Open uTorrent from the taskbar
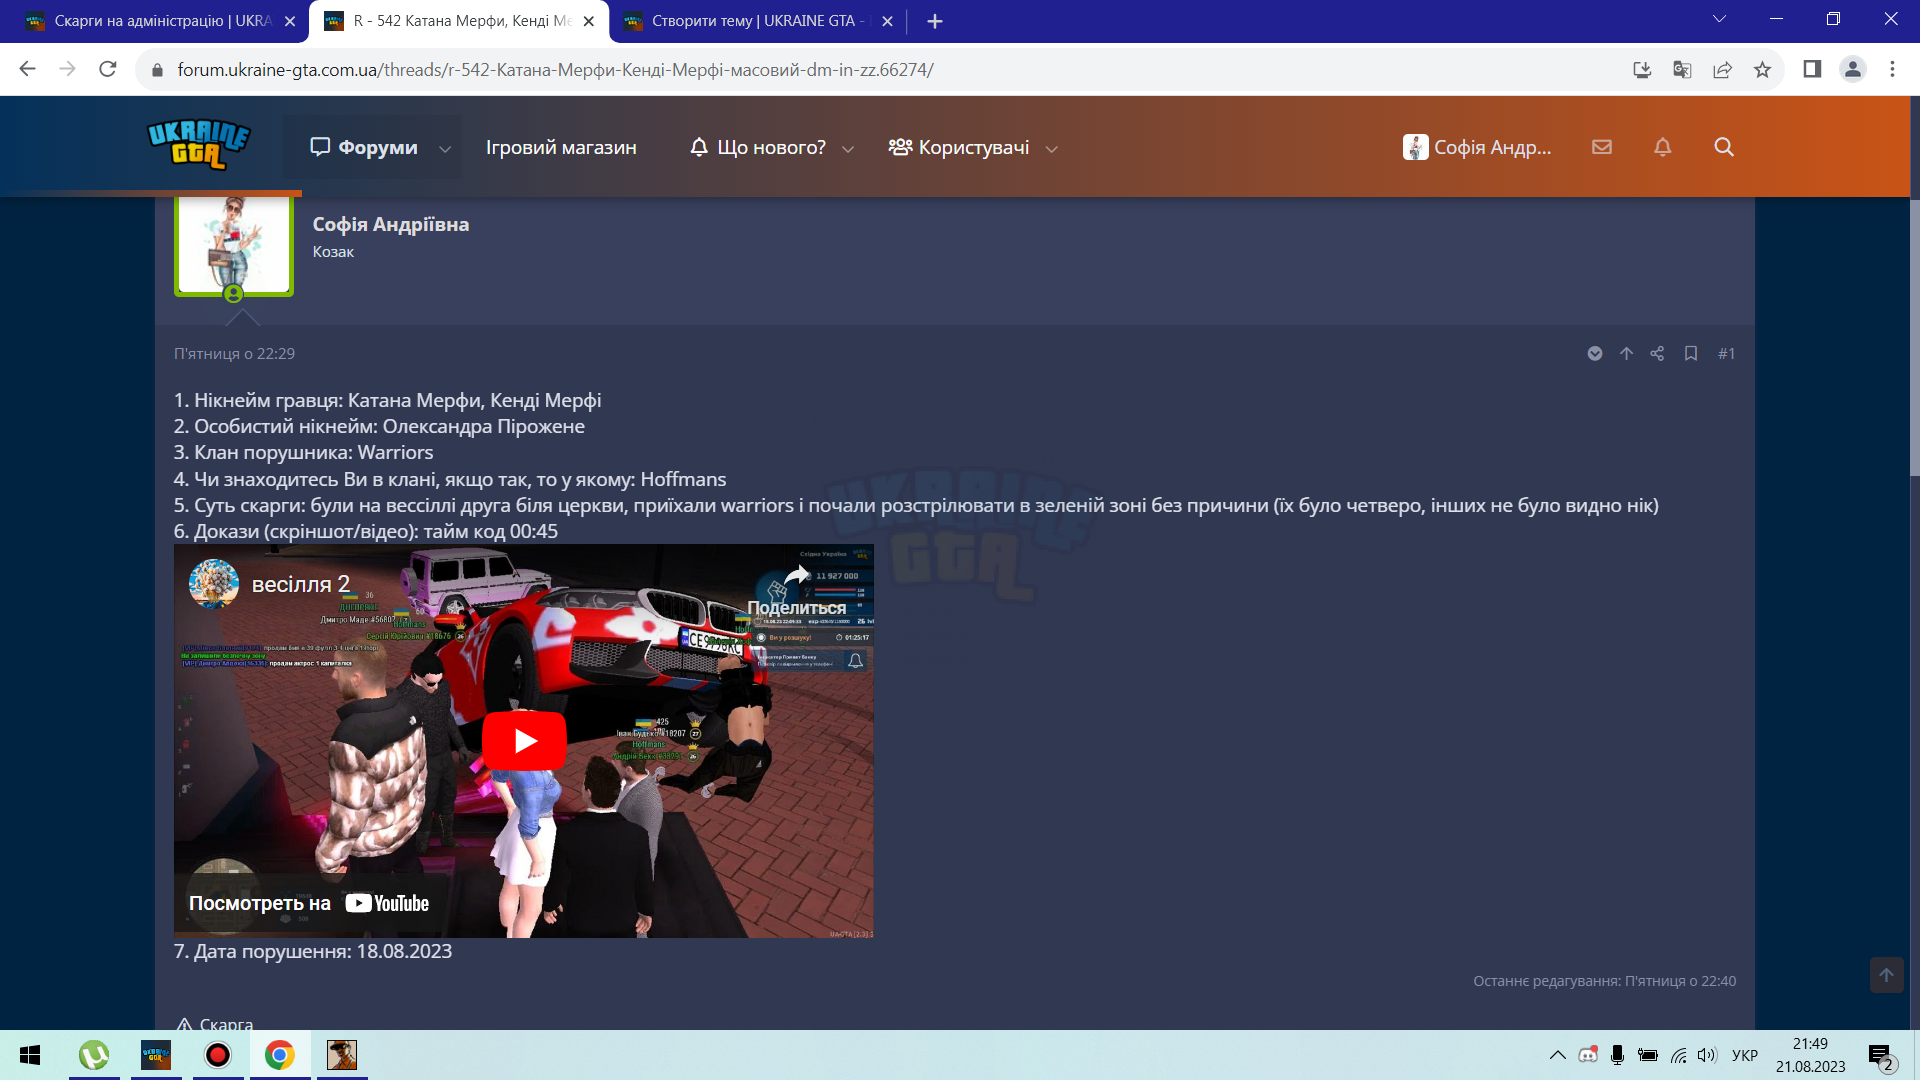Screen dimensions: 1920x1080 [x=94, y=1055]
